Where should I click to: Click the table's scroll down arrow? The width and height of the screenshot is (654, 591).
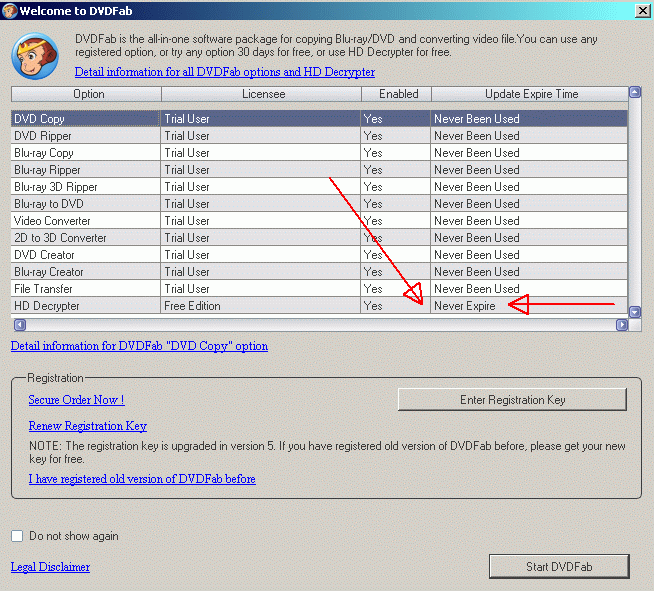[x=635, y=312]
